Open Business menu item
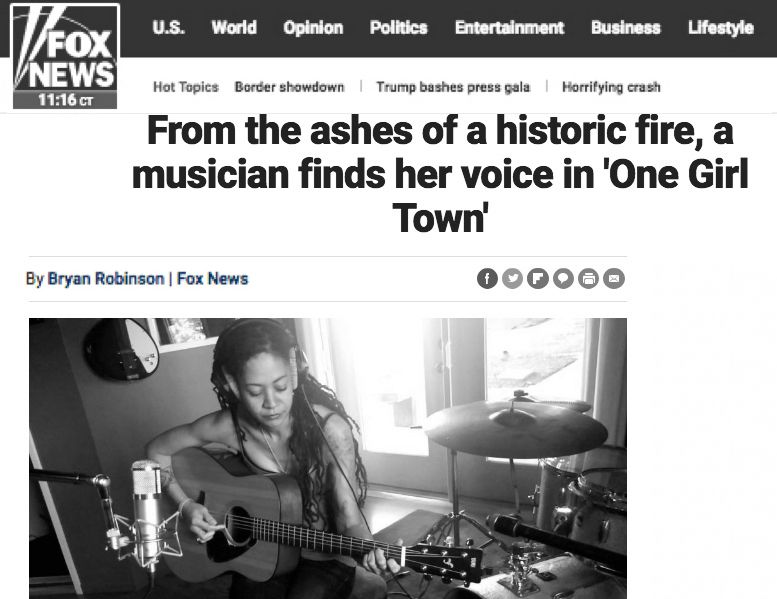This screenshot has width=777, height=599. pyautogui.click(x=626, y=27)
